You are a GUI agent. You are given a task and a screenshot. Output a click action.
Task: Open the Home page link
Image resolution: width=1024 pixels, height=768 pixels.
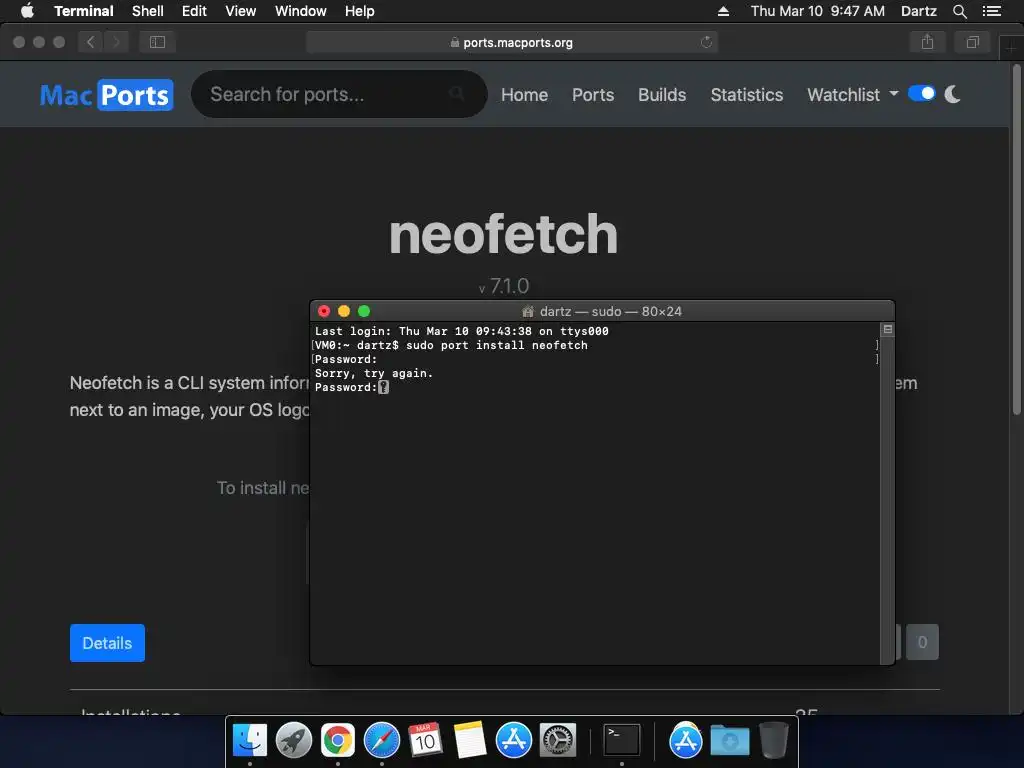point(524,95)
